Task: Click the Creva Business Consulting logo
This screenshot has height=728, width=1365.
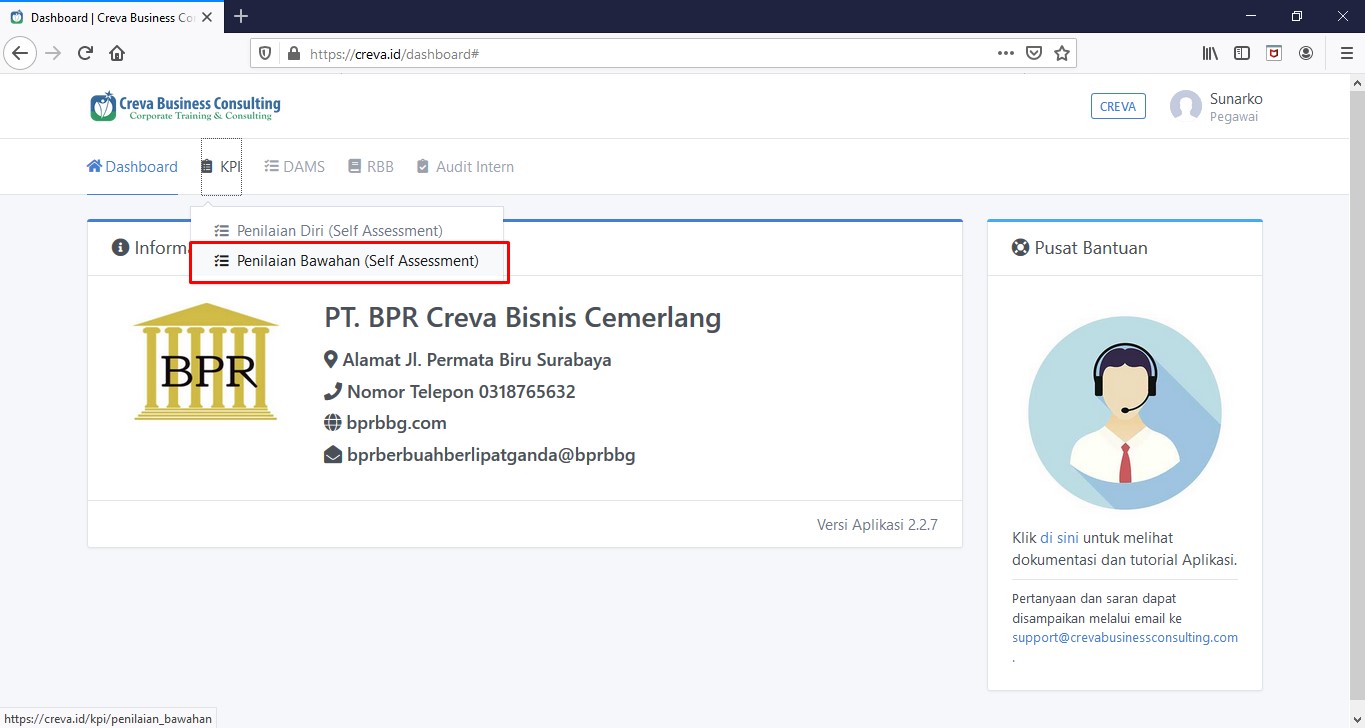Action: [185, 106]
